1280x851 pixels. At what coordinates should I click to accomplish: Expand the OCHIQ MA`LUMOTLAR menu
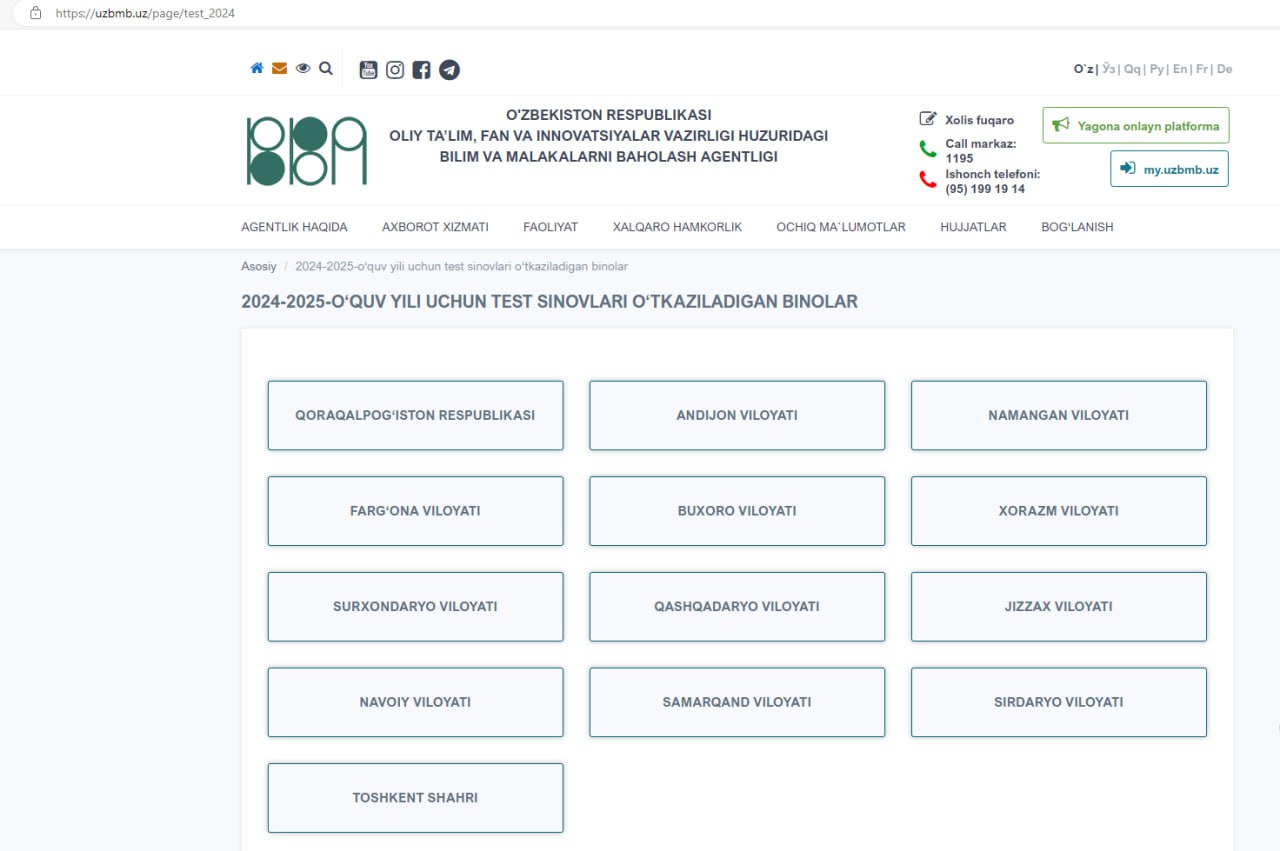840,227
